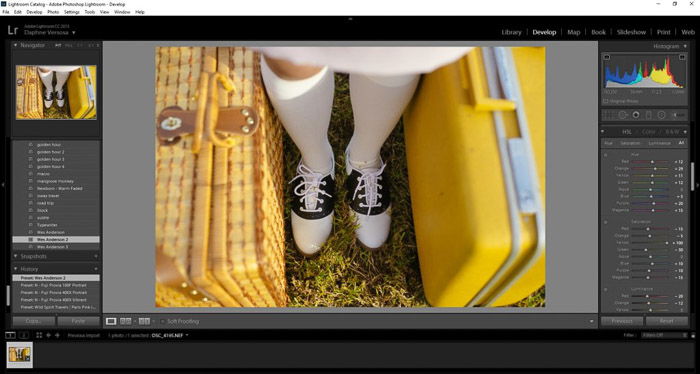This screenshot has width=700, height=374.
Task: Select the Radial Filter tool icon
Action: 661,115
